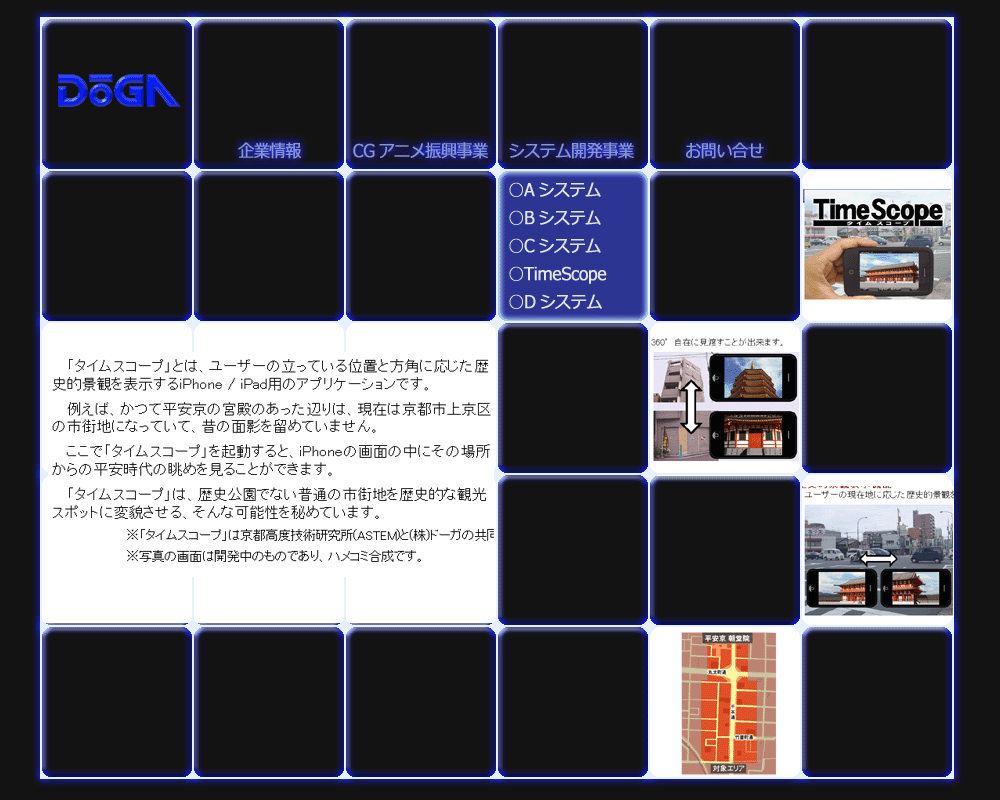
Task: Click the paragraph starting 「タイムスコープ」とは
Action: click(270, 374)
